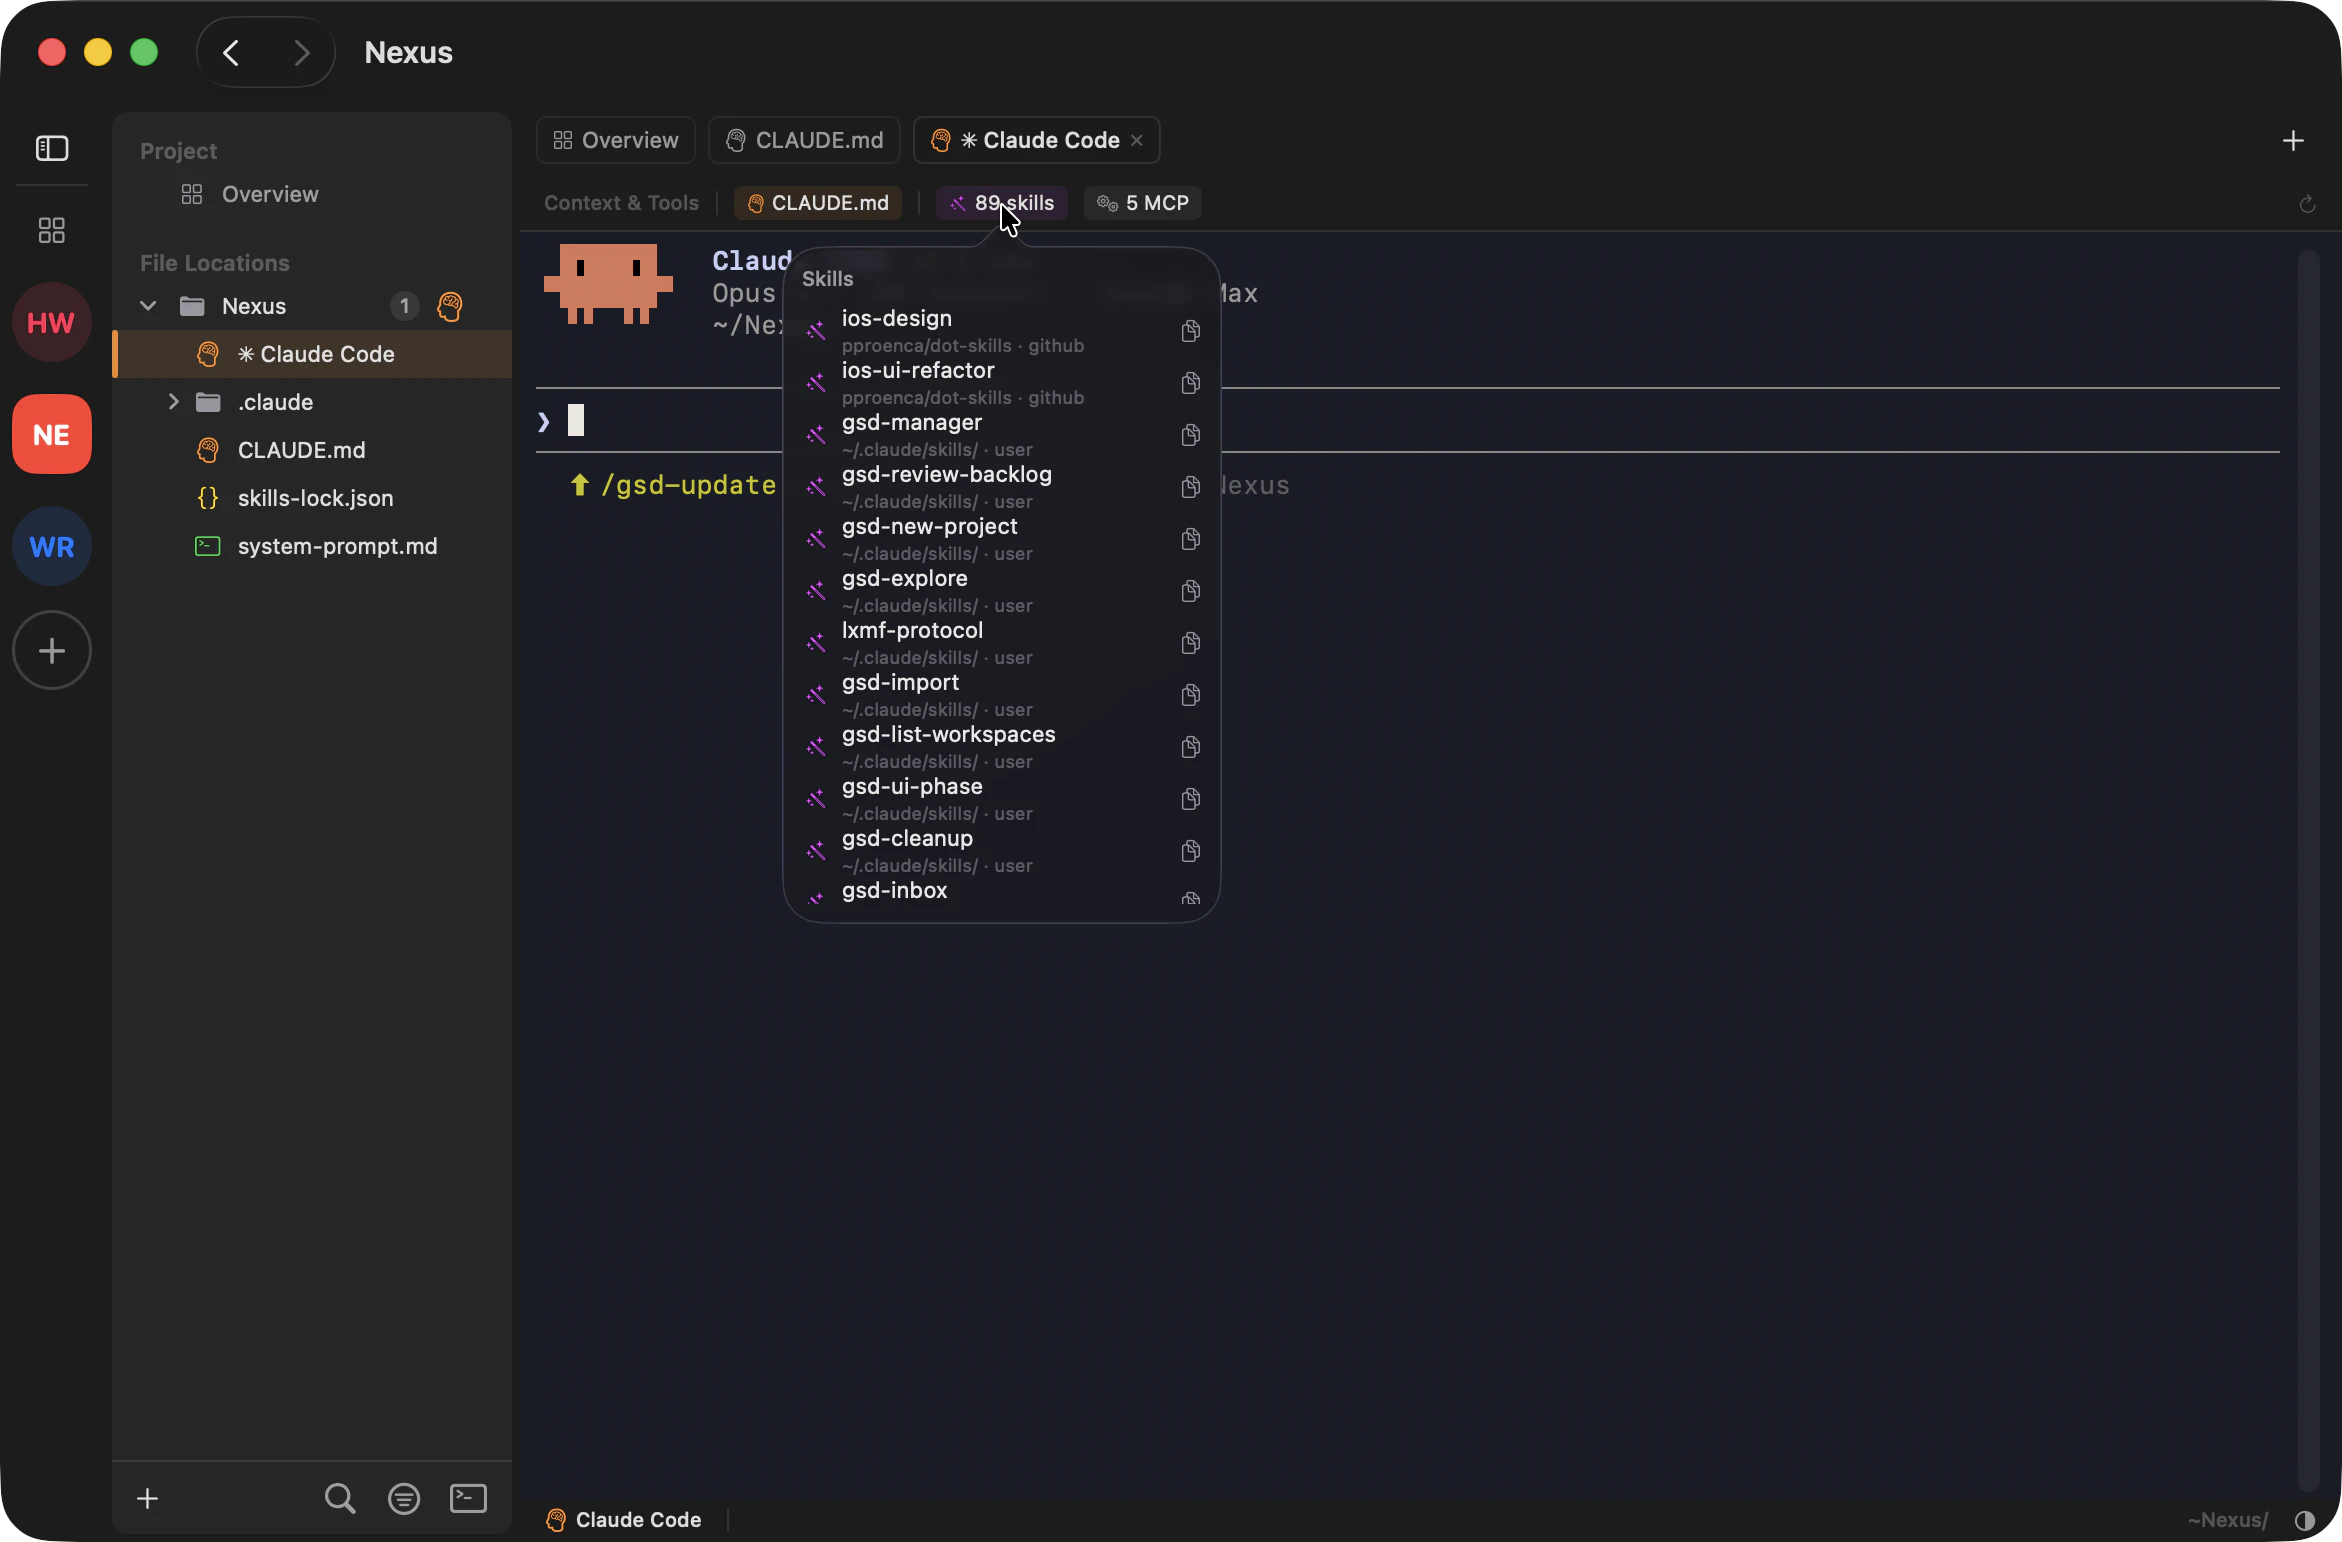Open the 89 skills popover

1001,203
